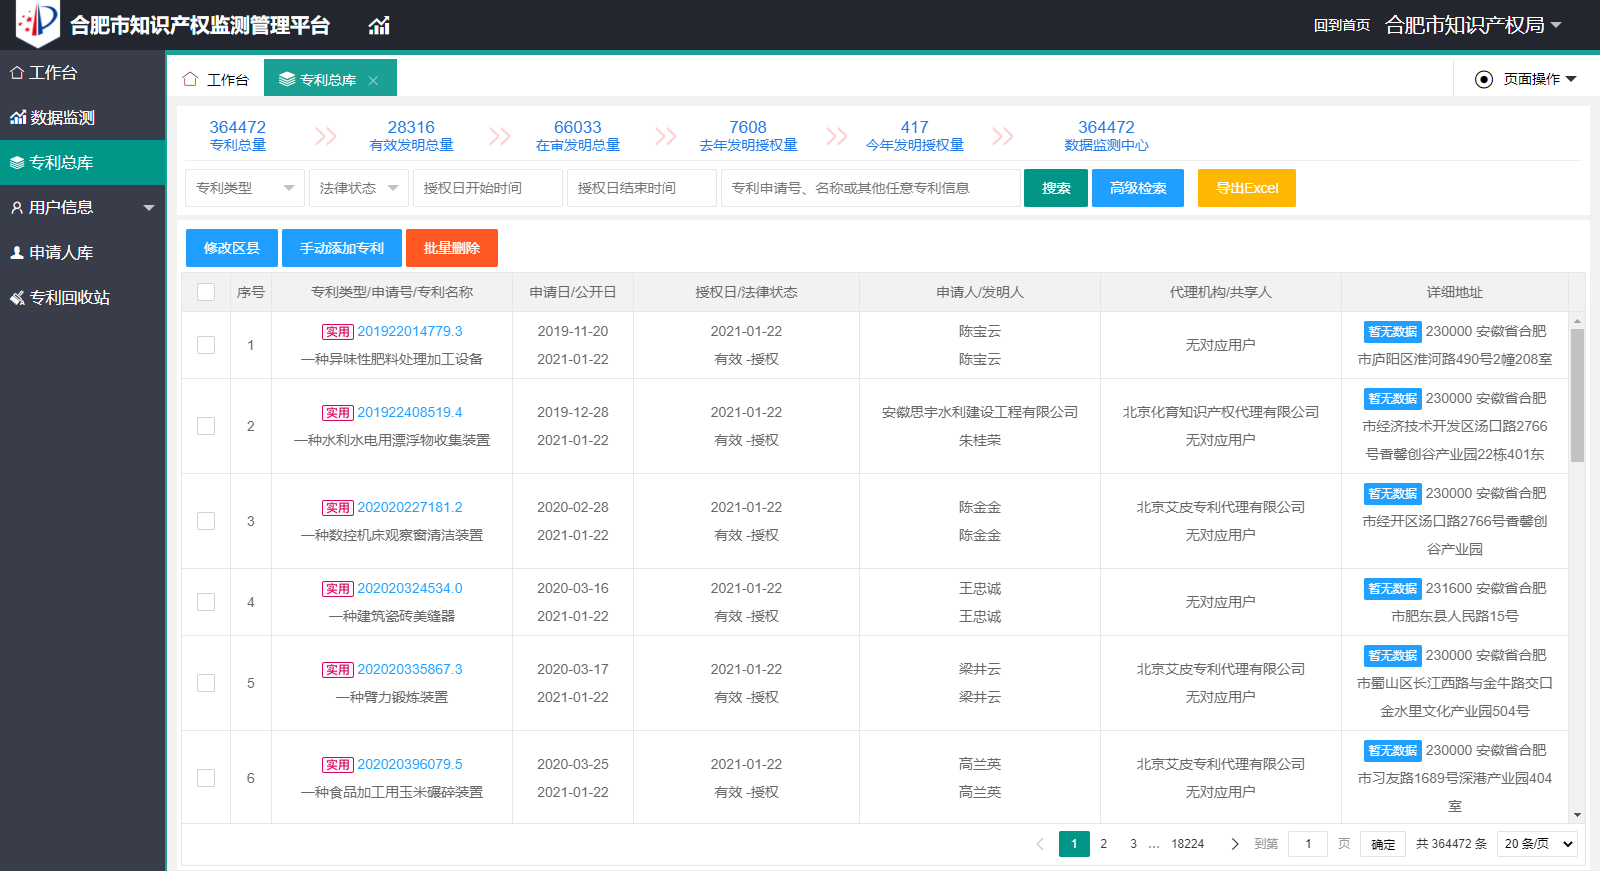Expand the 法律状态 dropdown
The height and width of the screenshot is (871, 1600).
(x=358, y=188)
